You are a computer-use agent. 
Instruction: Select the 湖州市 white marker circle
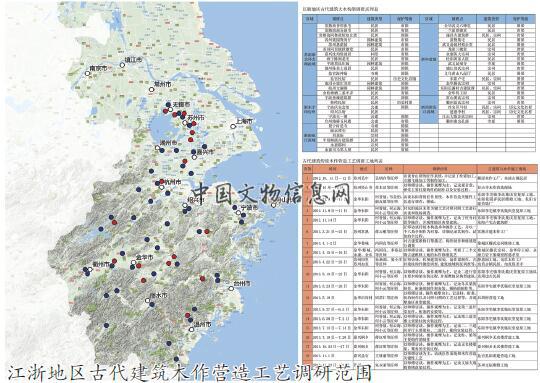click(x=157, y=147)
